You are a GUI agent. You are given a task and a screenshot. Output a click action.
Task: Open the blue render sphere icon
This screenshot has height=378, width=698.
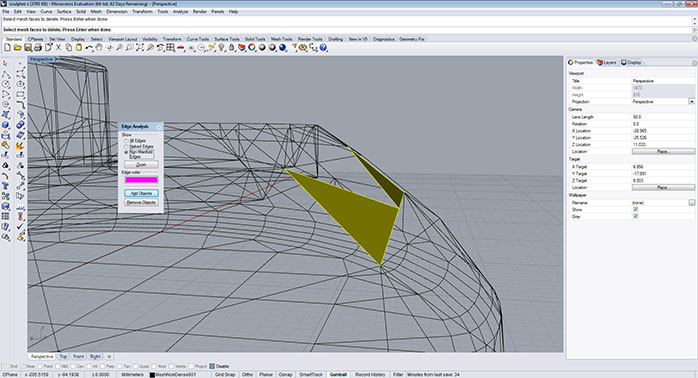(x=282, y=47)
